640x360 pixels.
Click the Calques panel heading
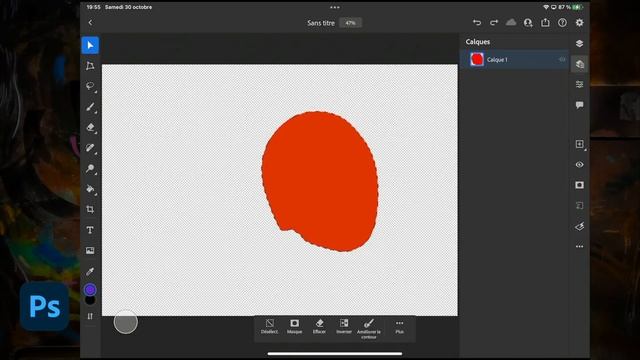(478, 42)
